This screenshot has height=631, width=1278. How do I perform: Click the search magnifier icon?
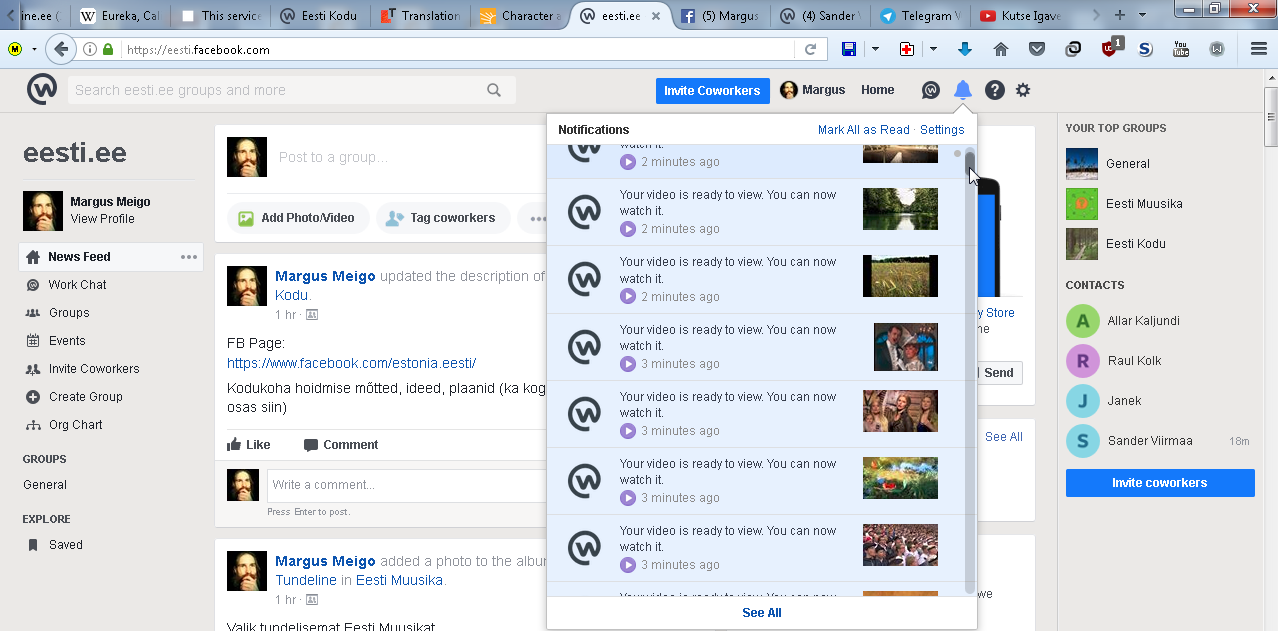click(x=494, y=90)
